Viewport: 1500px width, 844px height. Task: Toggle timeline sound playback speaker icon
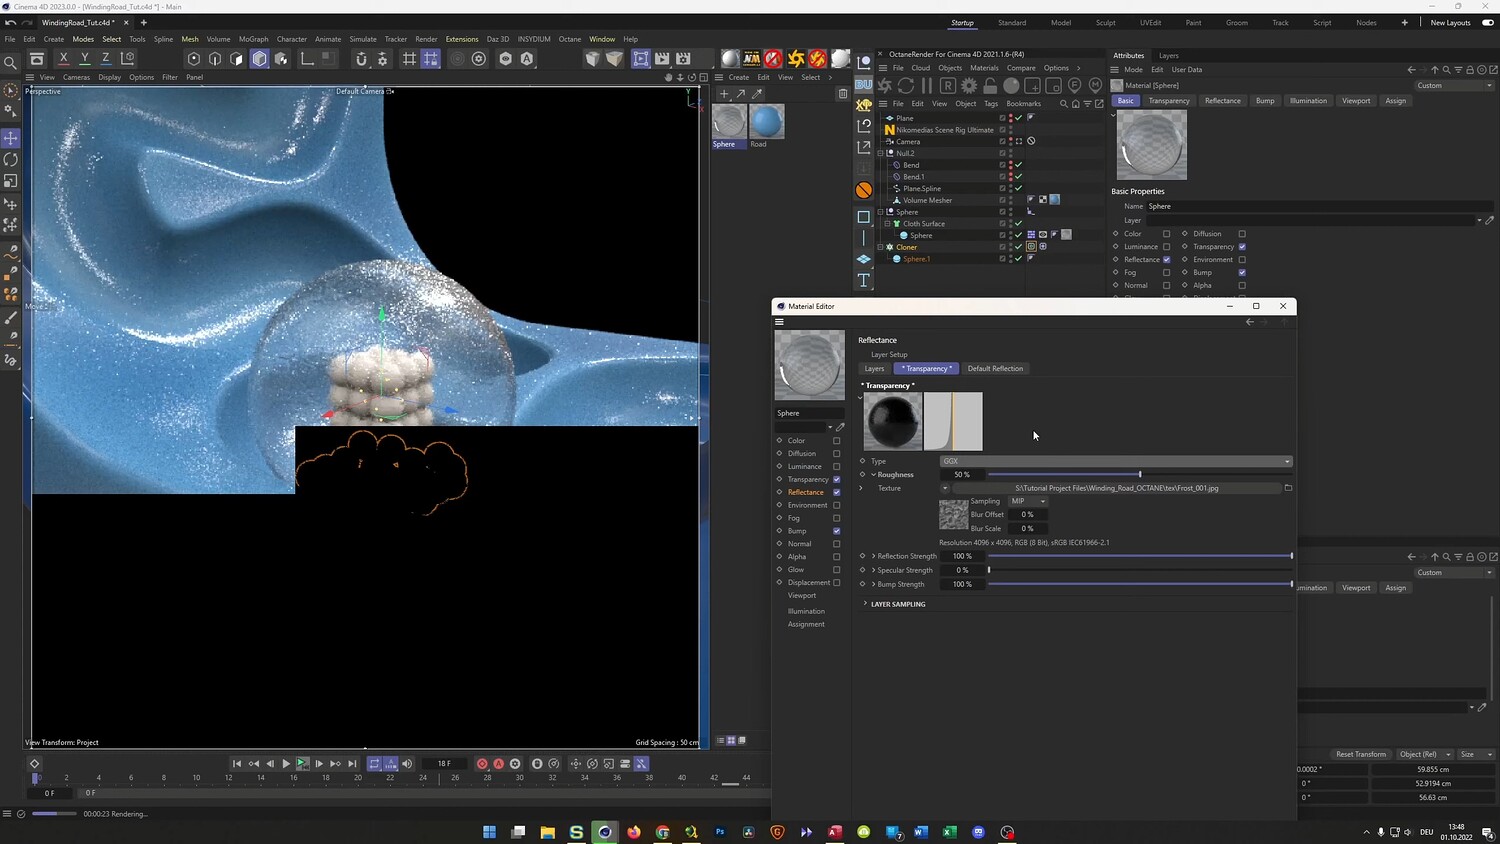(x=407, y=764)
